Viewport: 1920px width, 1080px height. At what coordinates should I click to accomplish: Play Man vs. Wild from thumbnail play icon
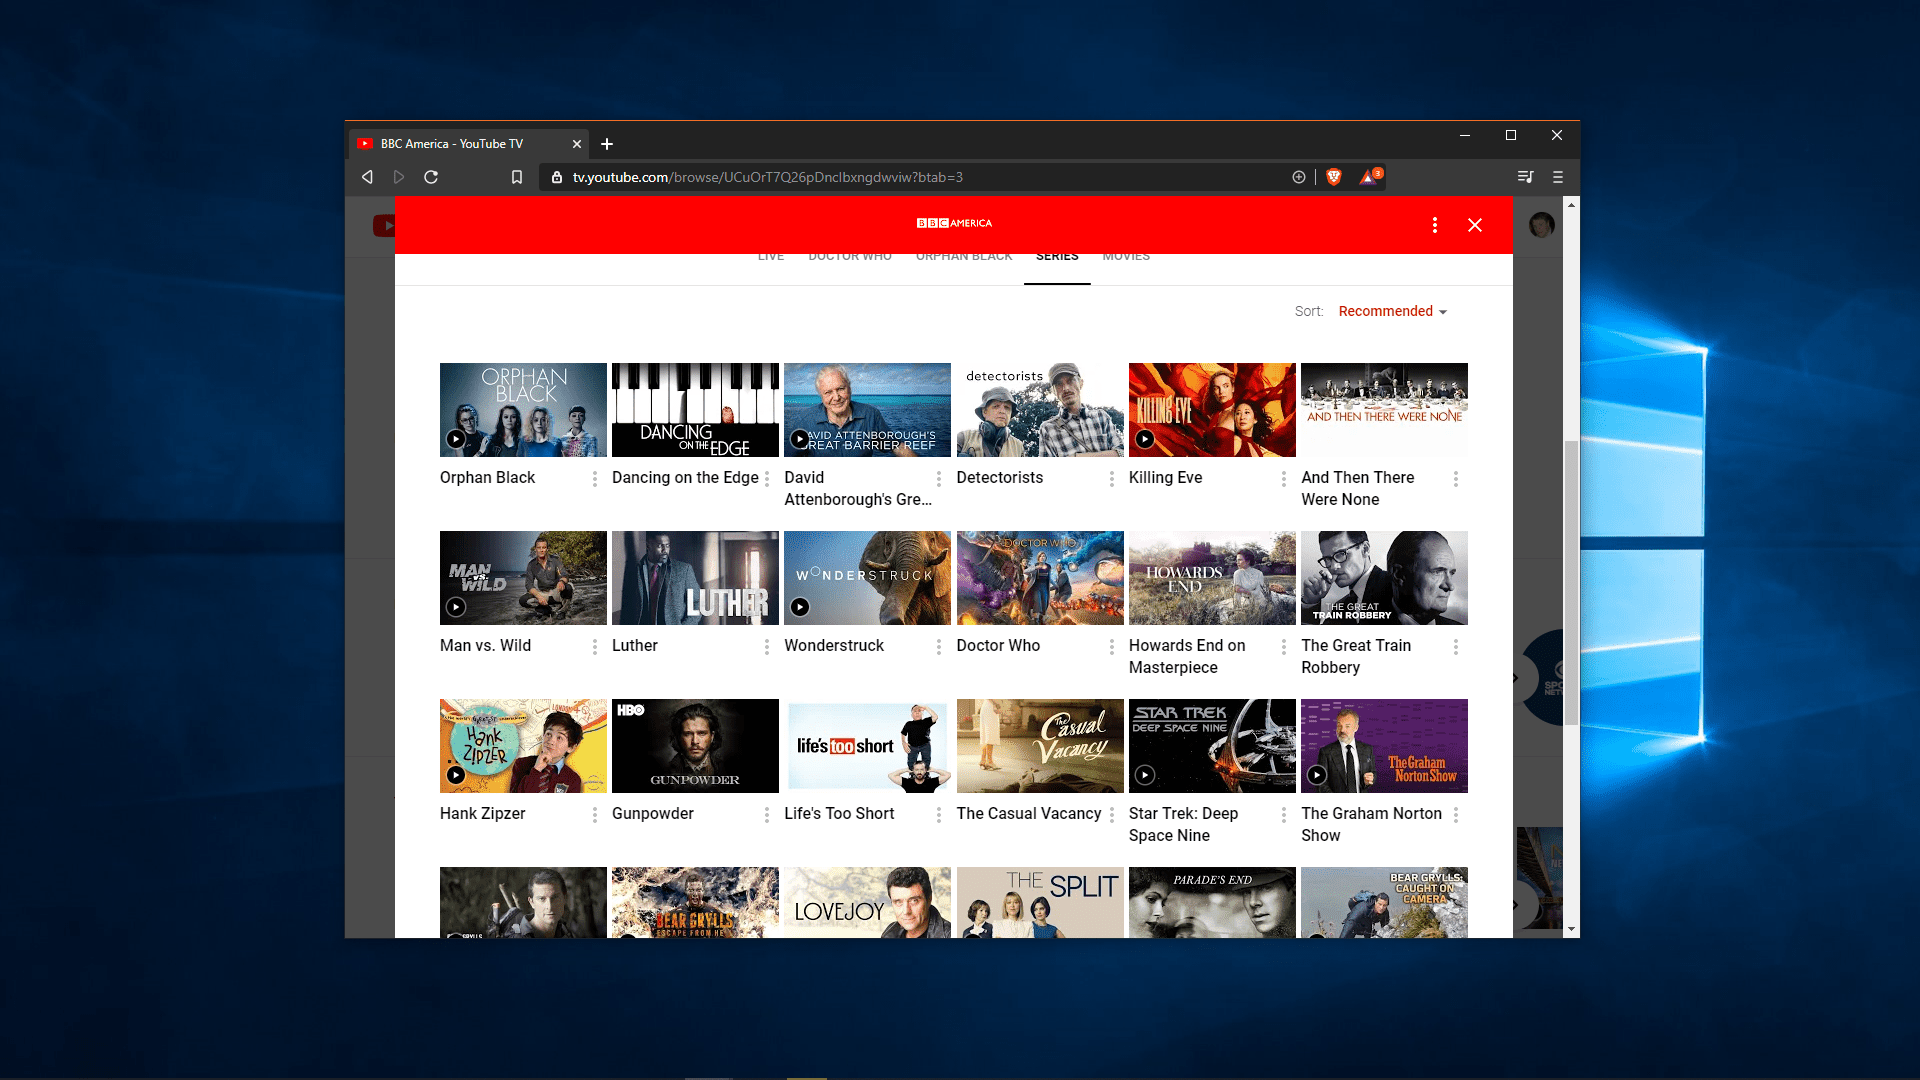pos(456,607)
